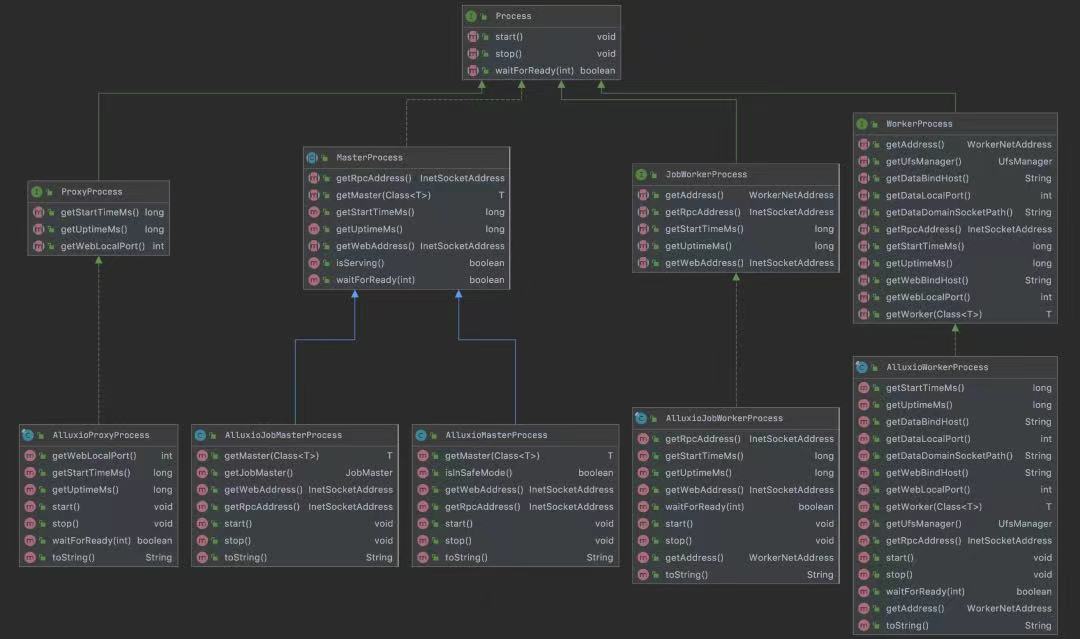Select the AlluxioJobMasterProcess node title
The image size is (1080, 639).
pyautogui.click(x=283, y=435)
